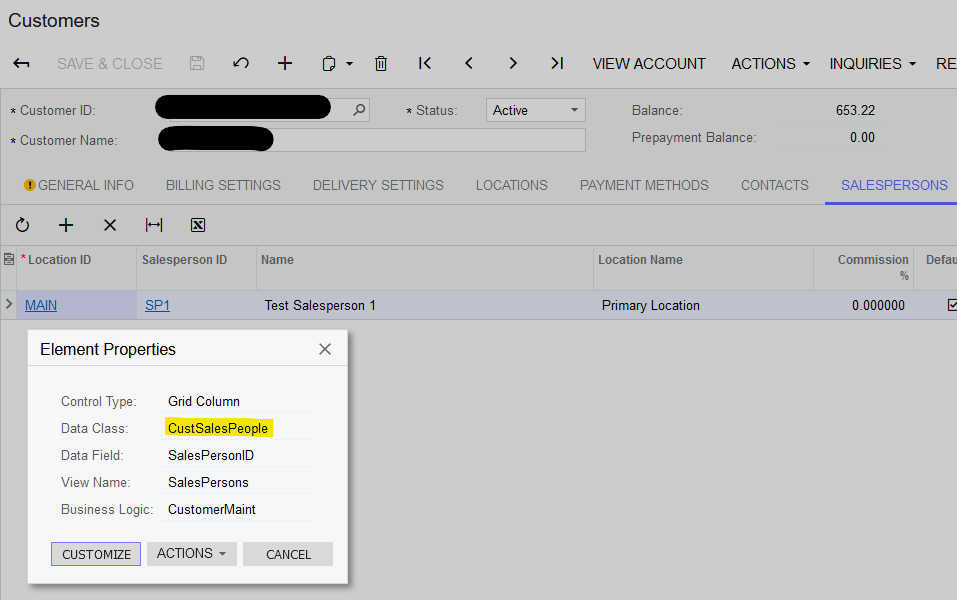957x600 pixels.
Task: Switch to the Billing Settings tab
Action: (223, 185)
